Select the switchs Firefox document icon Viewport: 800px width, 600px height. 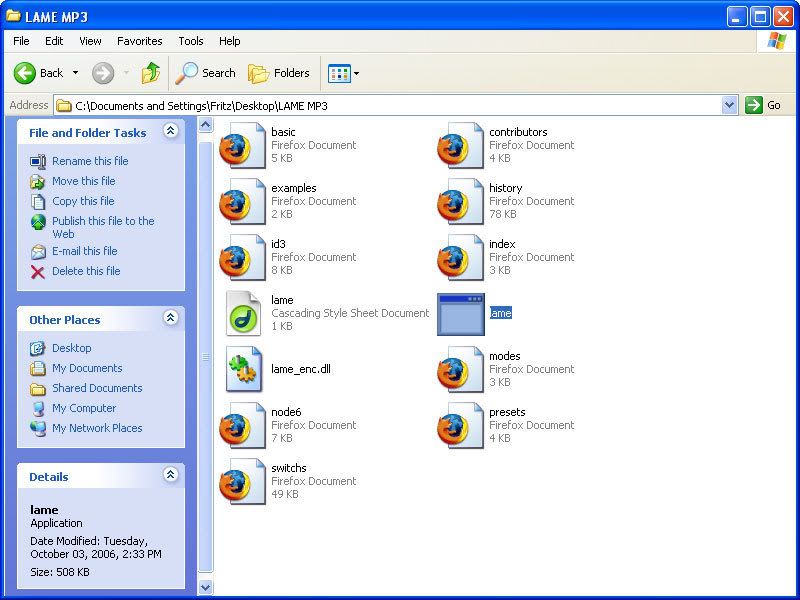242,481
